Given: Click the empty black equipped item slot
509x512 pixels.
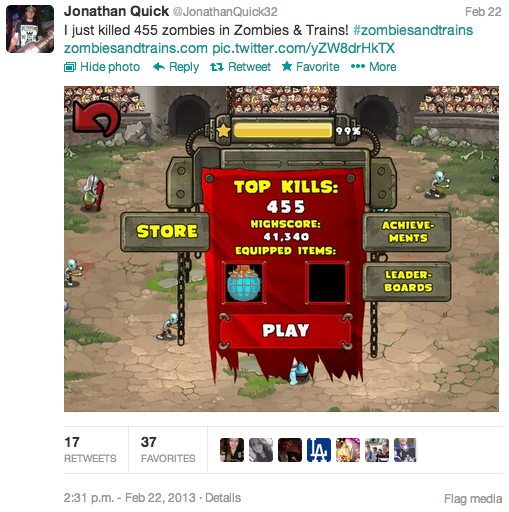Looking at the screenshot, I should 327,283.
